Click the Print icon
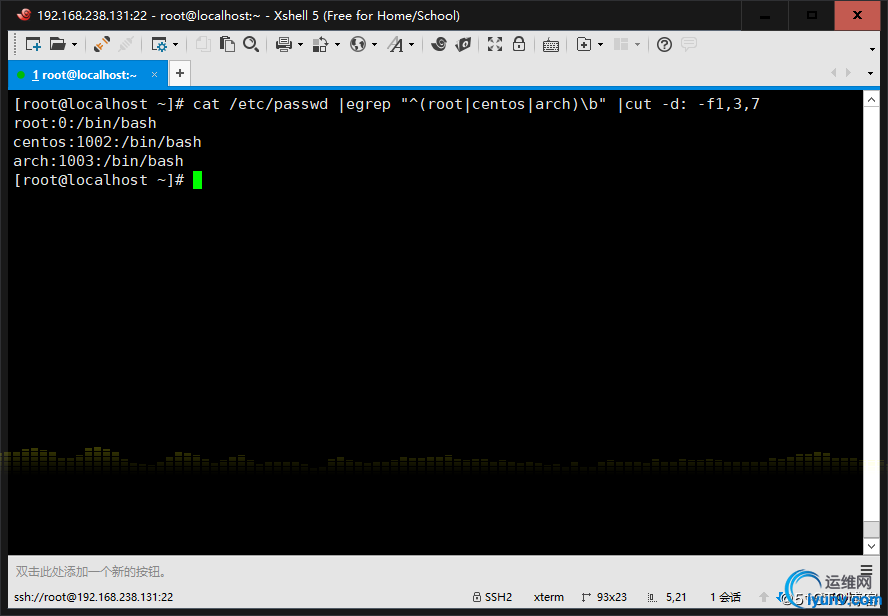The height and width of the screenshot is (616, 888). (284, 44)
